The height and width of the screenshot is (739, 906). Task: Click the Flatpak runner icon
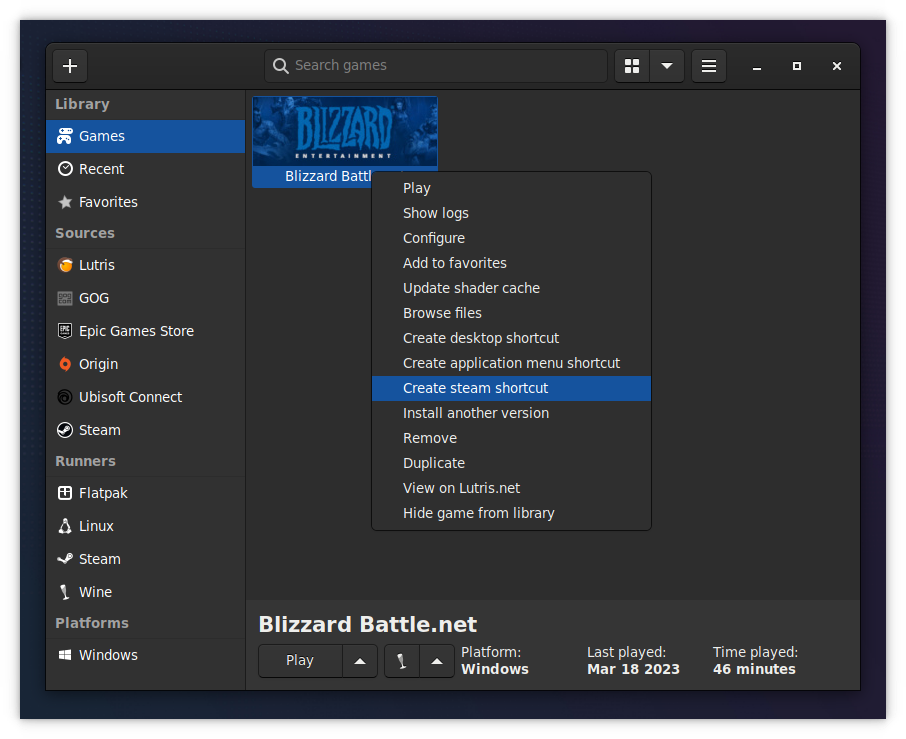point(65,493)
